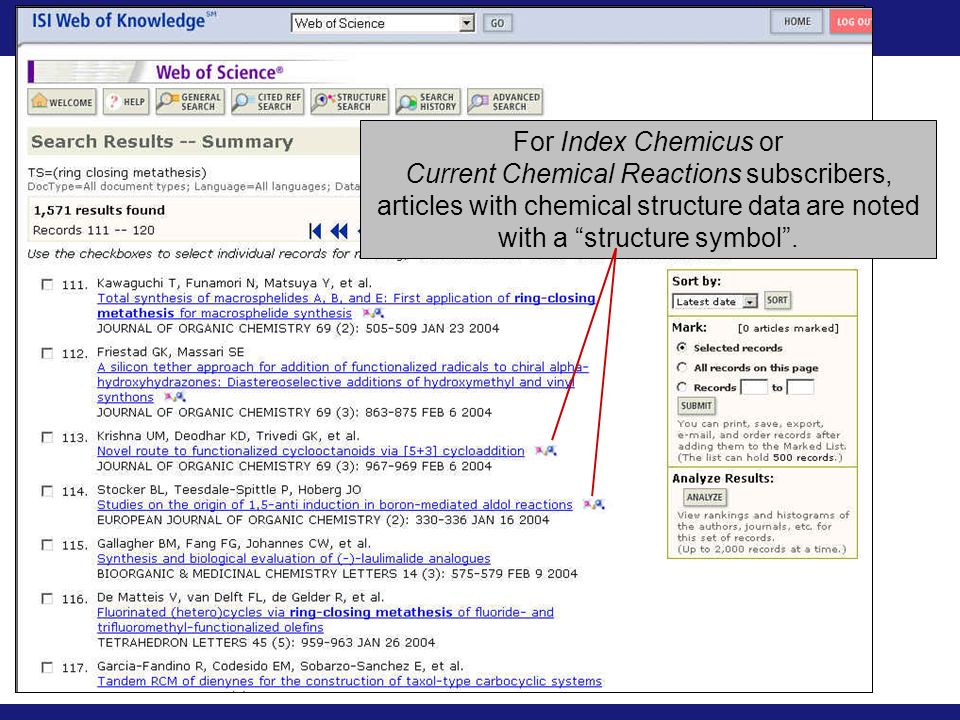Check the box for record 112
The image size is (960, 720).
pos(47,353)
